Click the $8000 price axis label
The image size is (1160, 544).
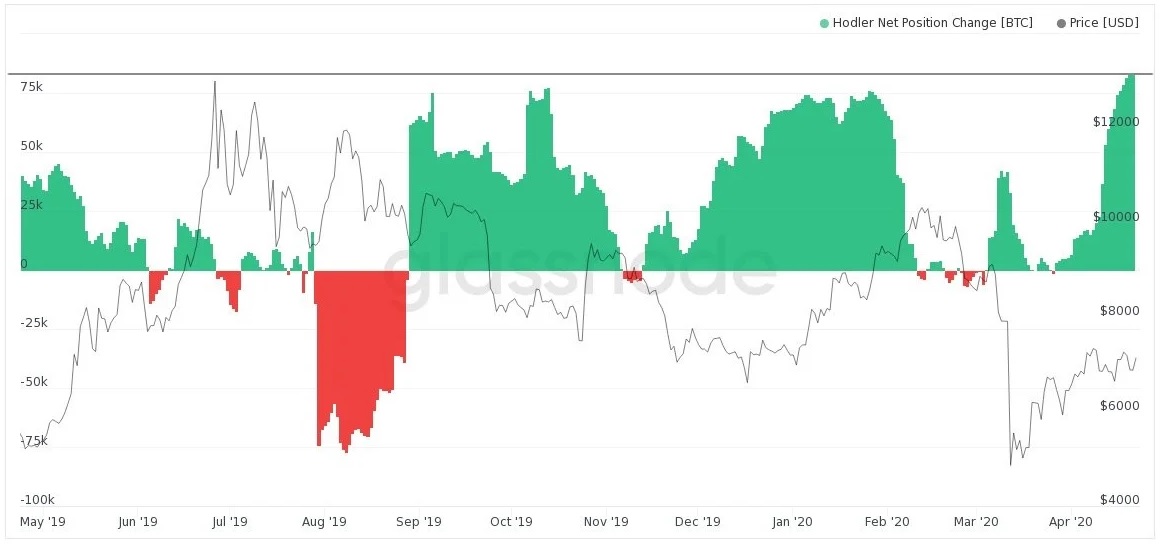(1119, 312)
